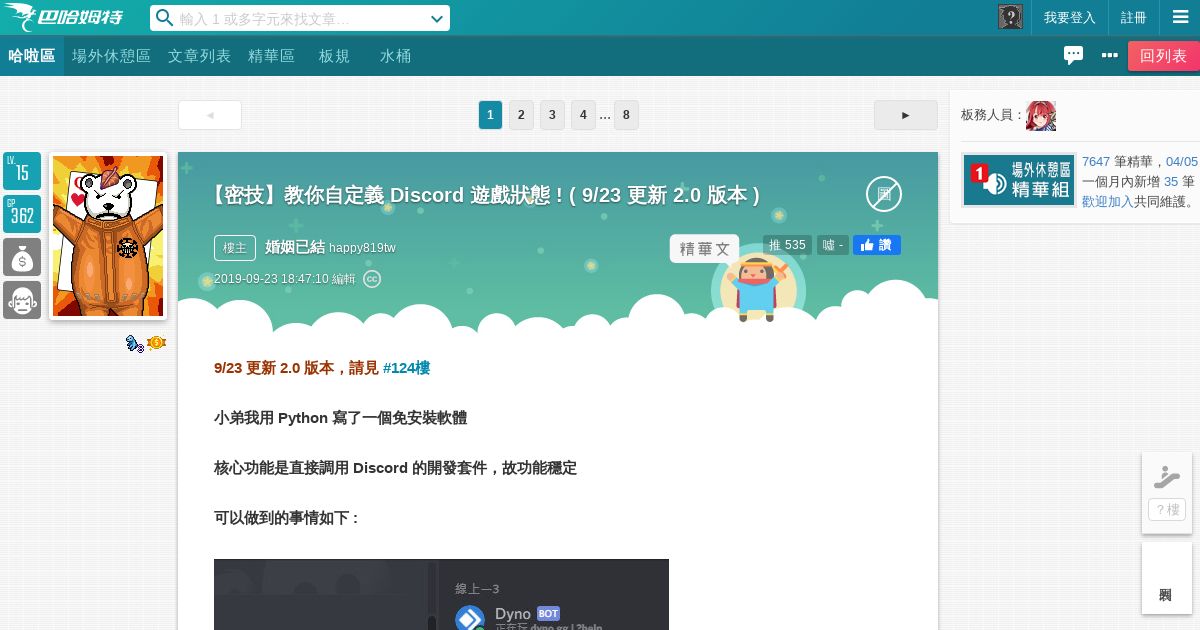This screenshot has height=630, width=1200.
Task: Select current page 1 button
Action: click(x=490, y=115)
